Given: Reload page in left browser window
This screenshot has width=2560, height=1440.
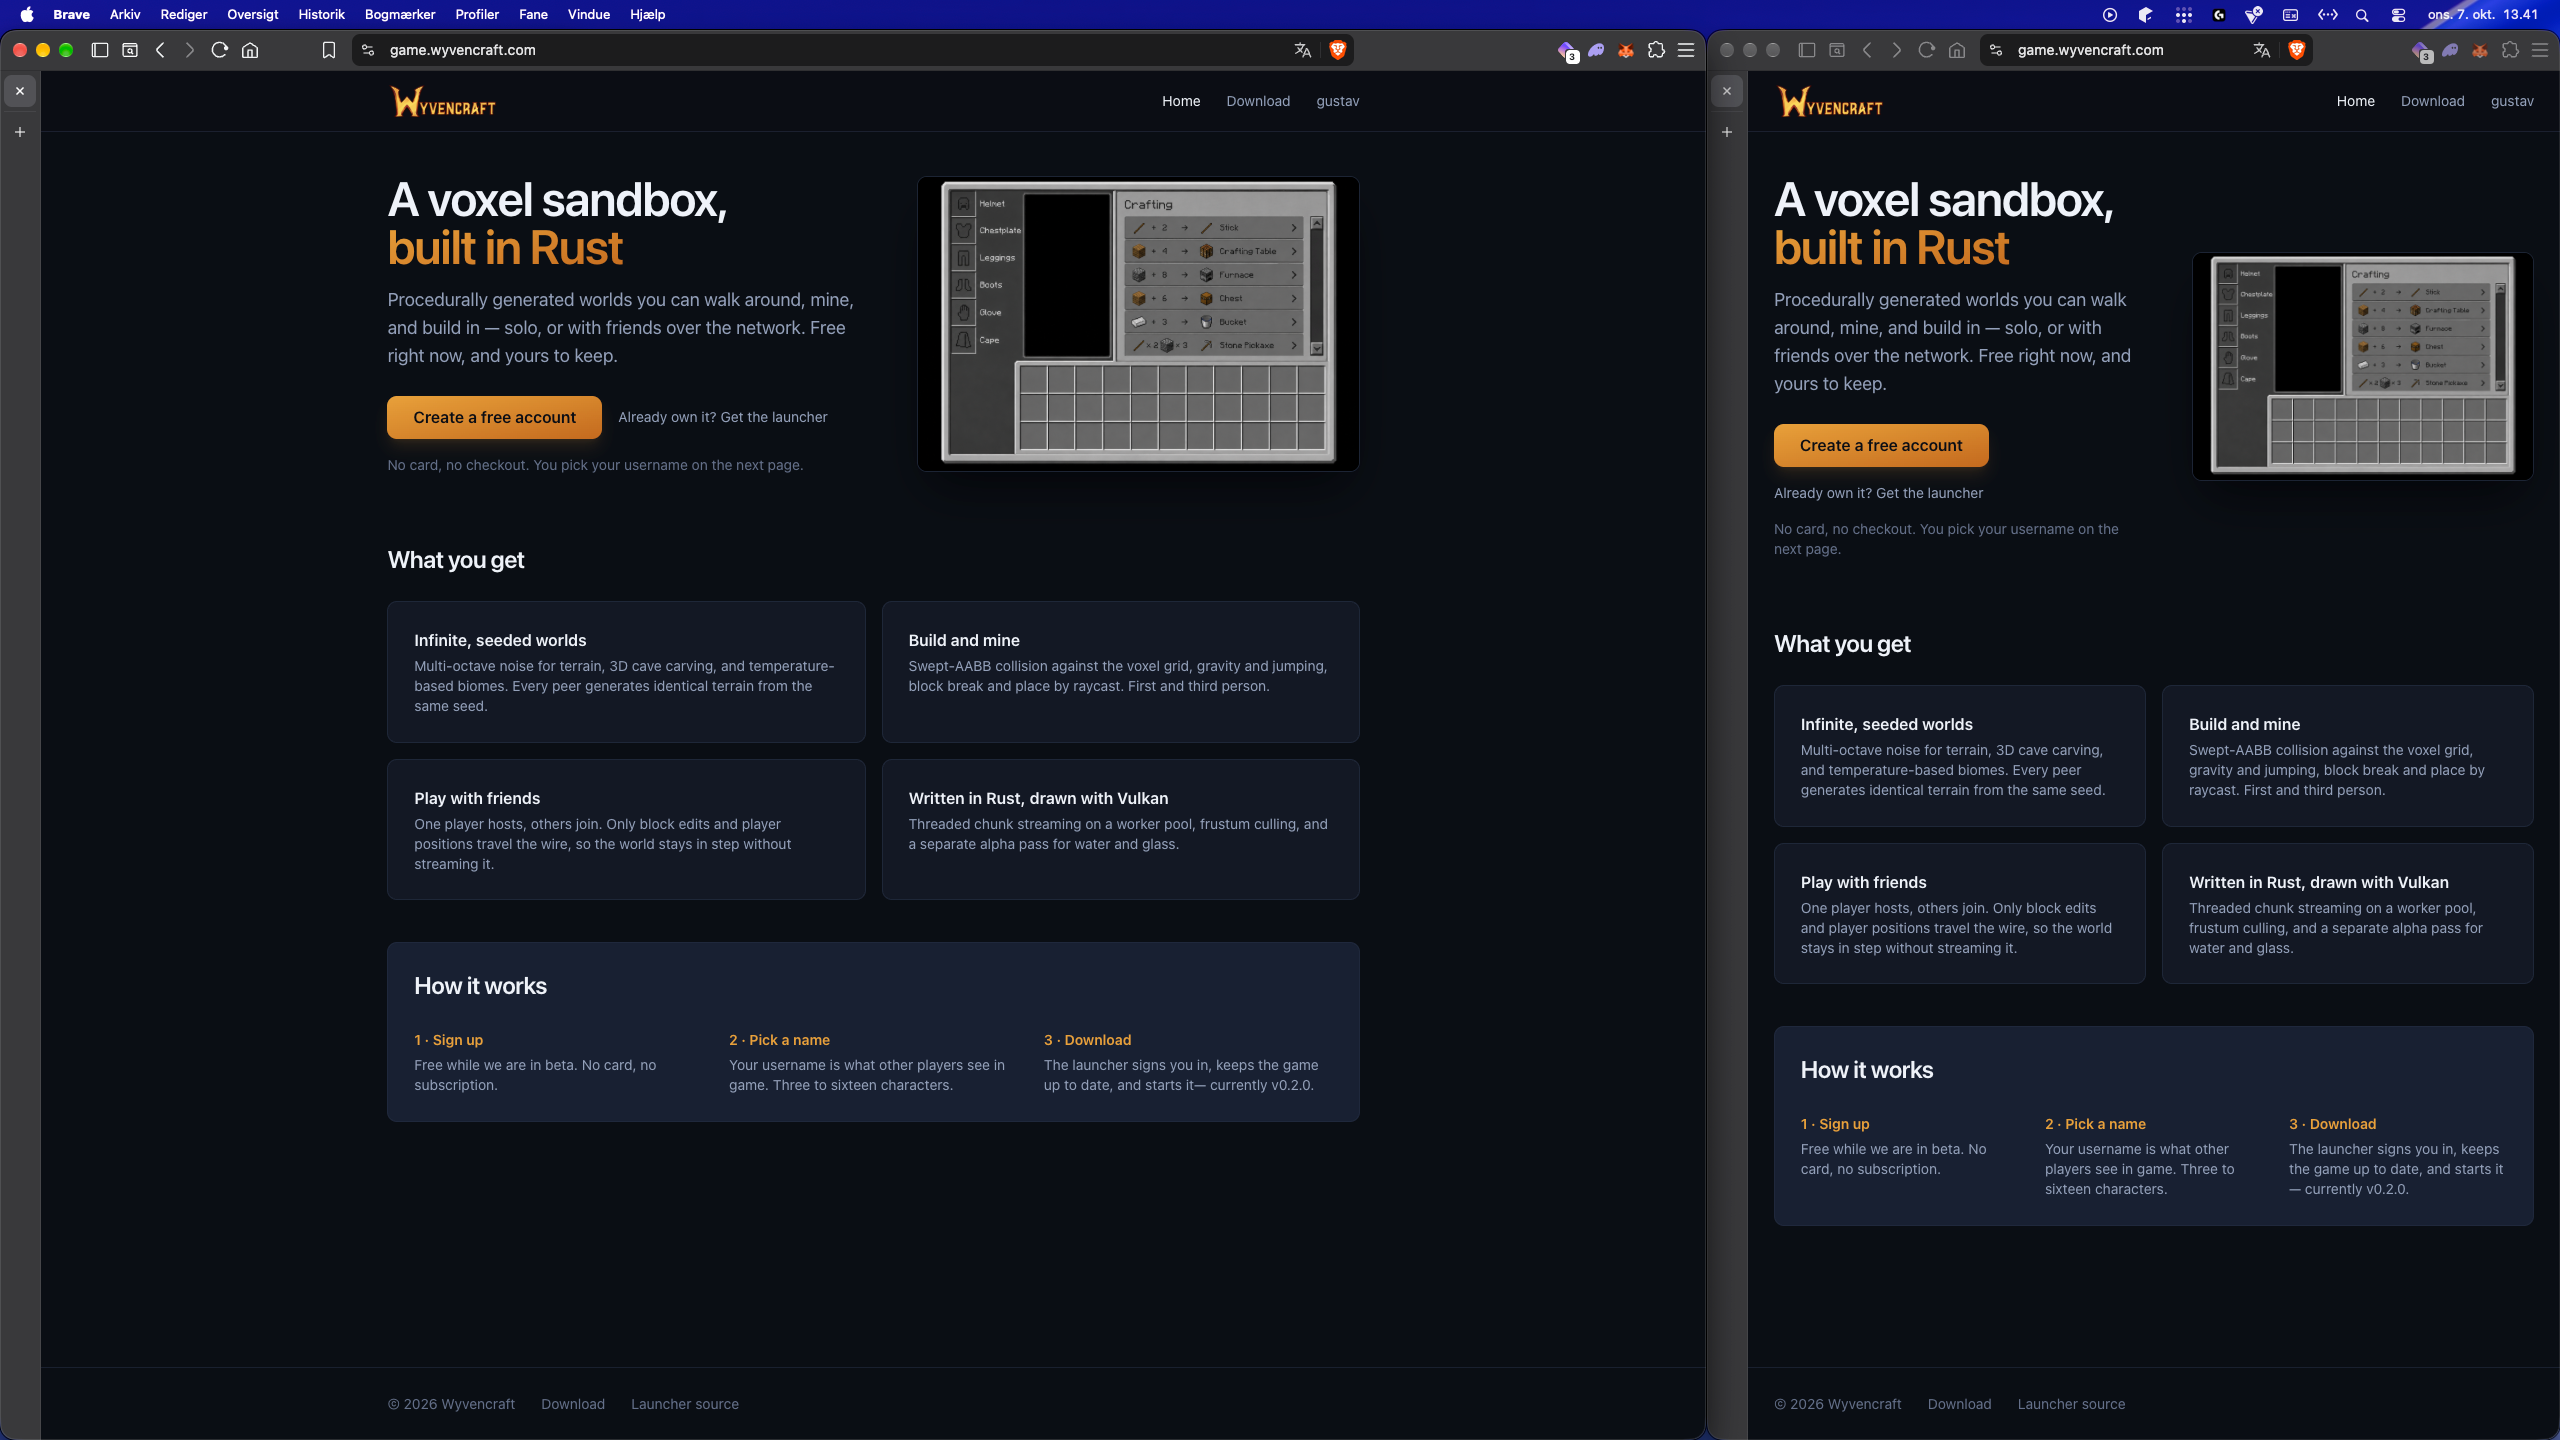Looking at the screenshot, I should (x=220, y=50).
